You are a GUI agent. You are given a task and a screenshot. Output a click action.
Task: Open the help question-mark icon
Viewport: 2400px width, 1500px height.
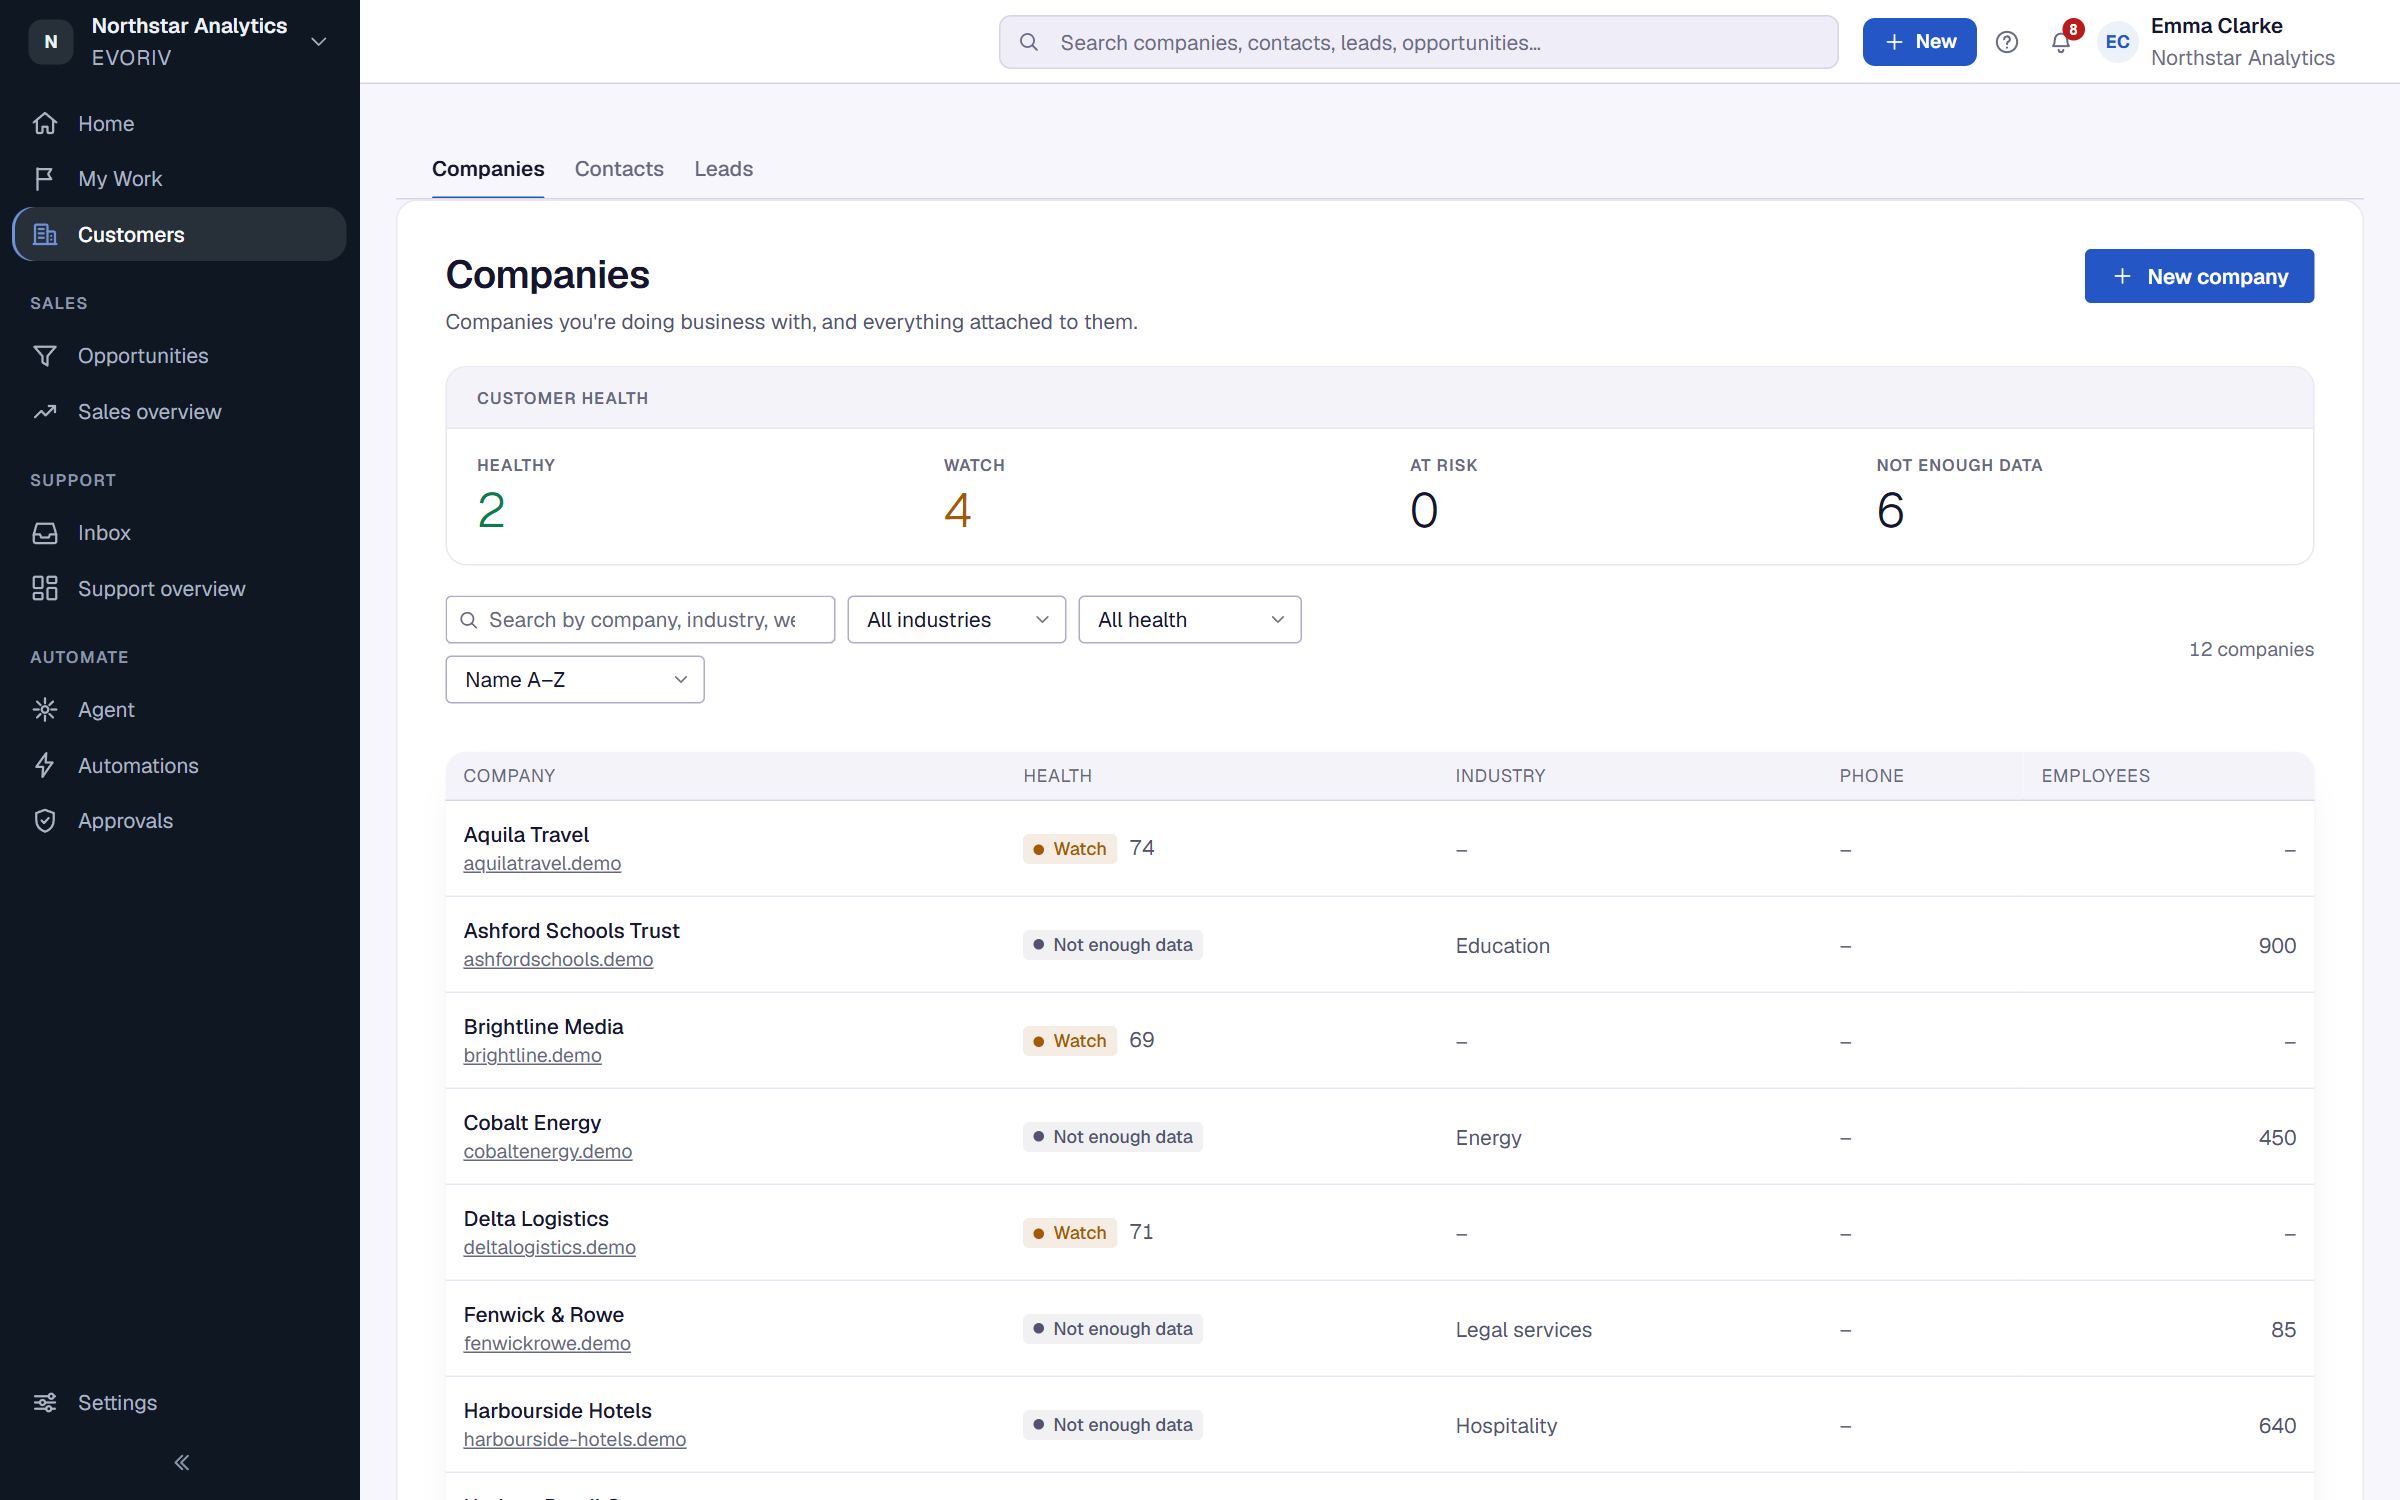click(x=2006, y=42)
